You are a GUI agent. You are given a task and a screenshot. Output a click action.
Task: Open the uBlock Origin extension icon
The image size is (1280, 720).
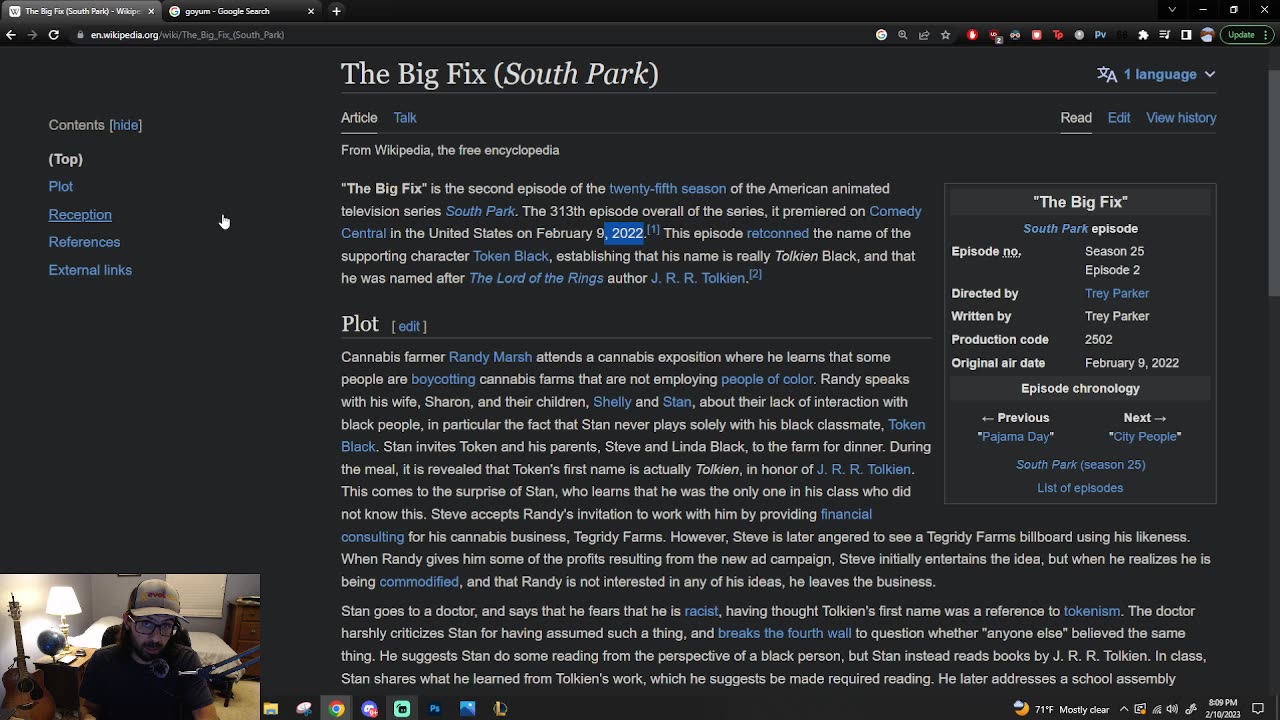click(994, 35)
